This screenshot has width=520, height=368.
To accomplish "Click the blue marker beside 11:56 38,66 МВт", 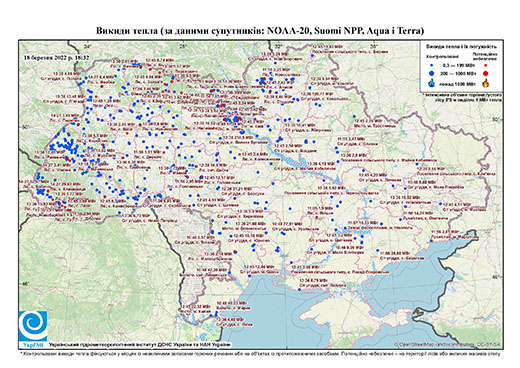I will [377, 250].
